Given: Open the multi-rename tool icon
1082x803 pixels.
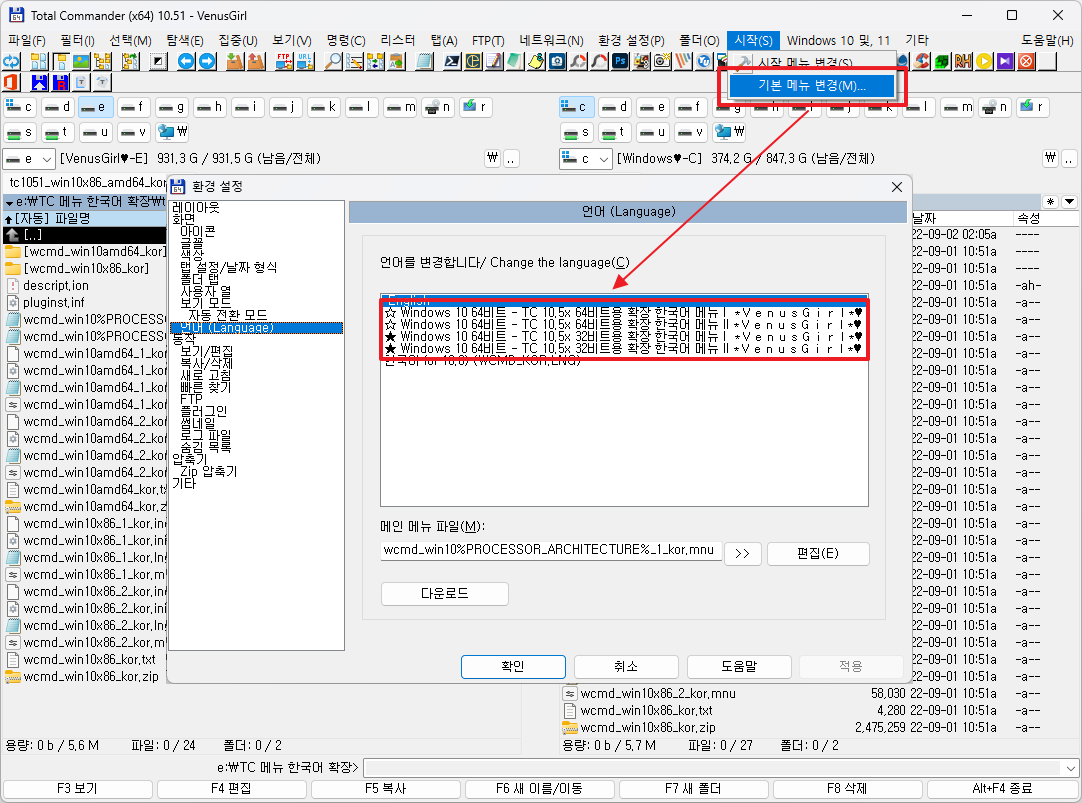Looking at the screenshot, I should (355, 61).
